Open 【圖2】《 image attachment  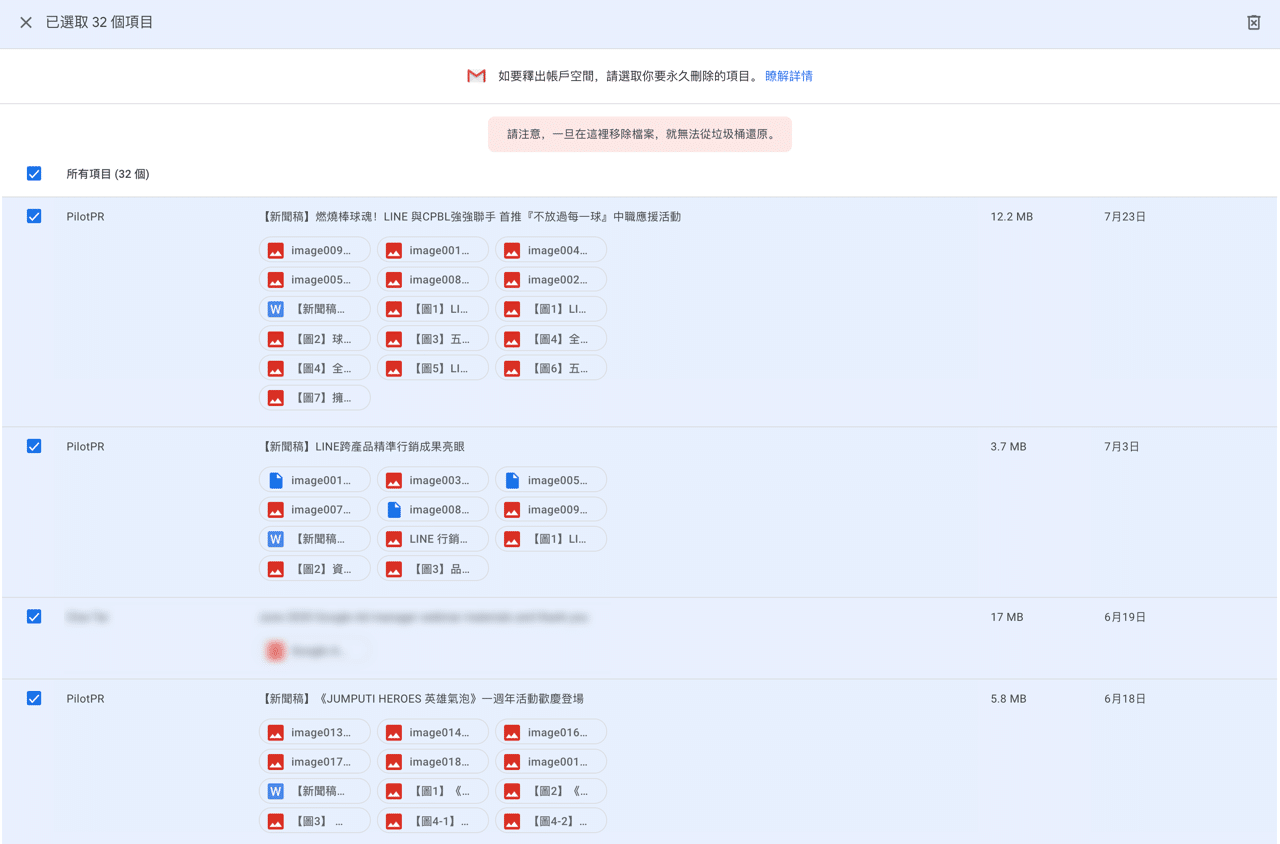point(551,791)
